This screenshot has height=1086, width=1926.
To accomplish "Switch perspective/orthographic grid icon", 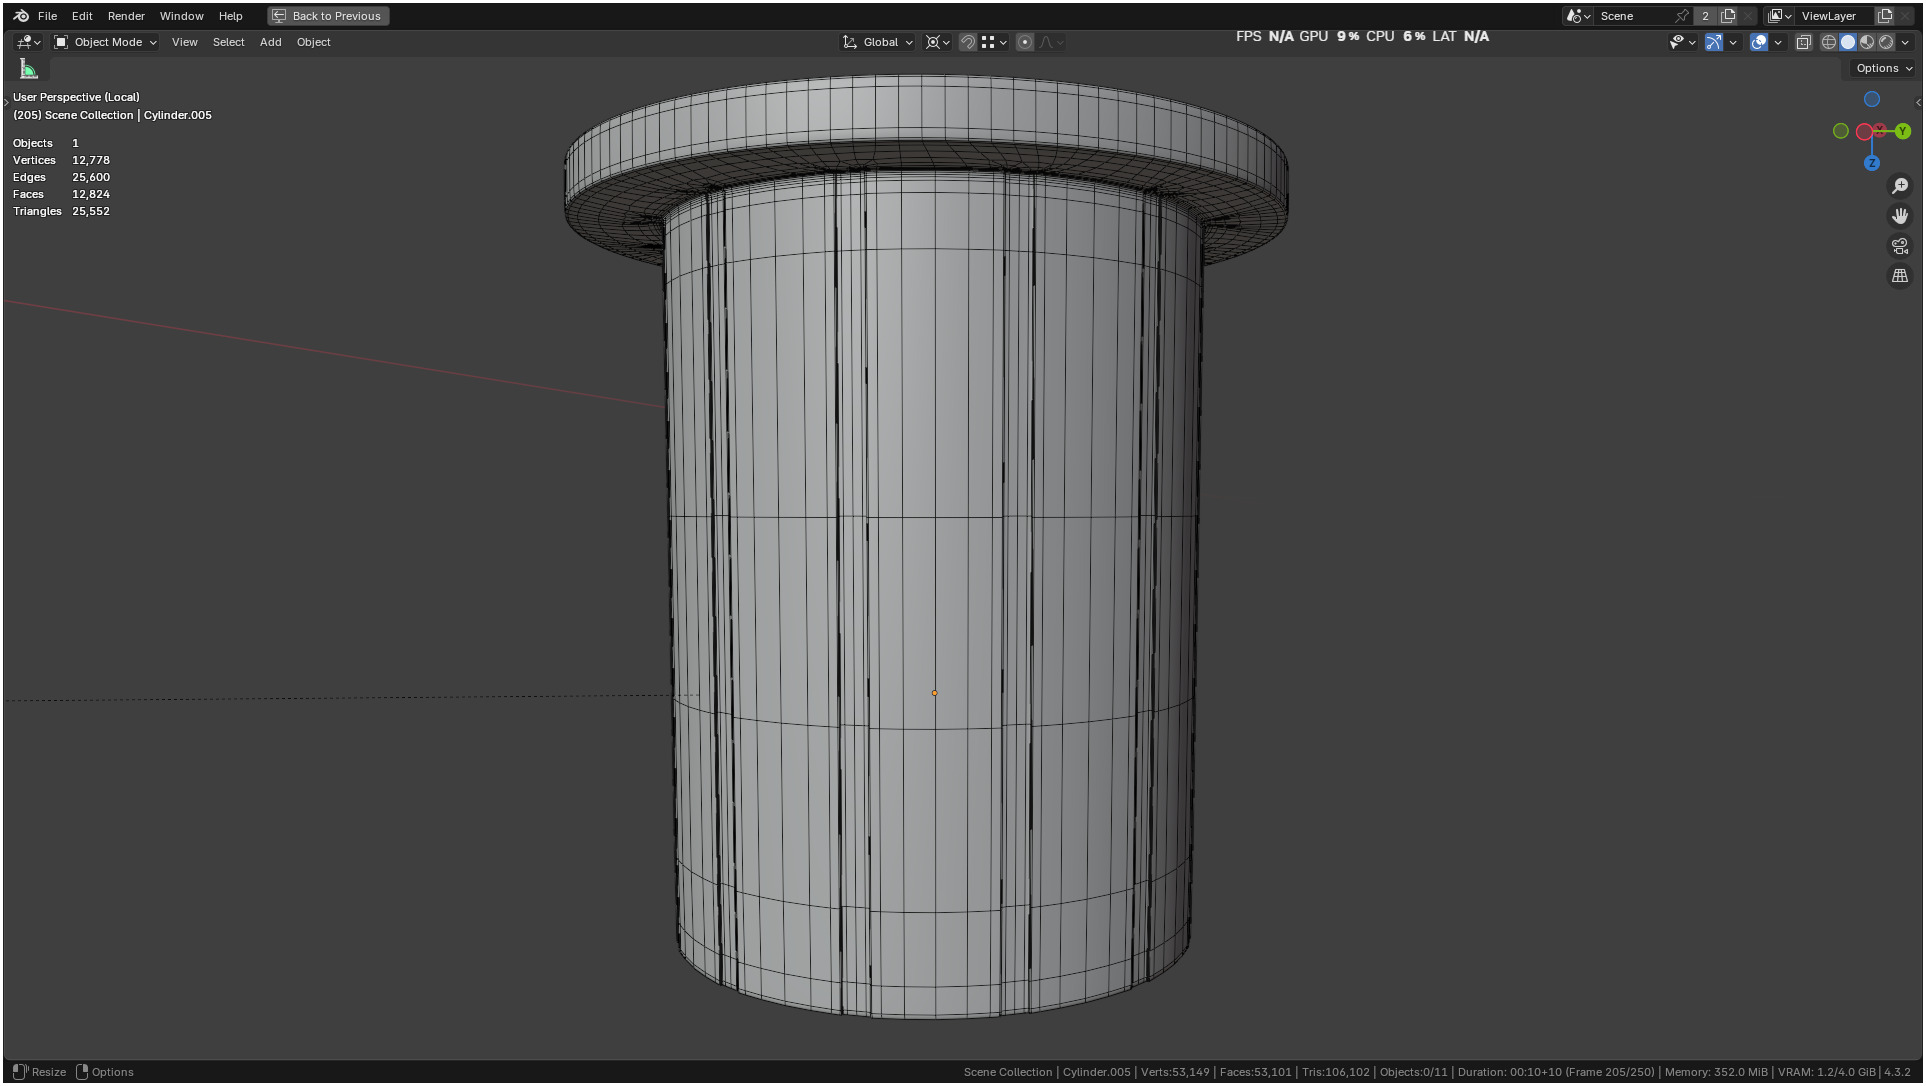I will pyautogui.click(x=1899, y=276).
